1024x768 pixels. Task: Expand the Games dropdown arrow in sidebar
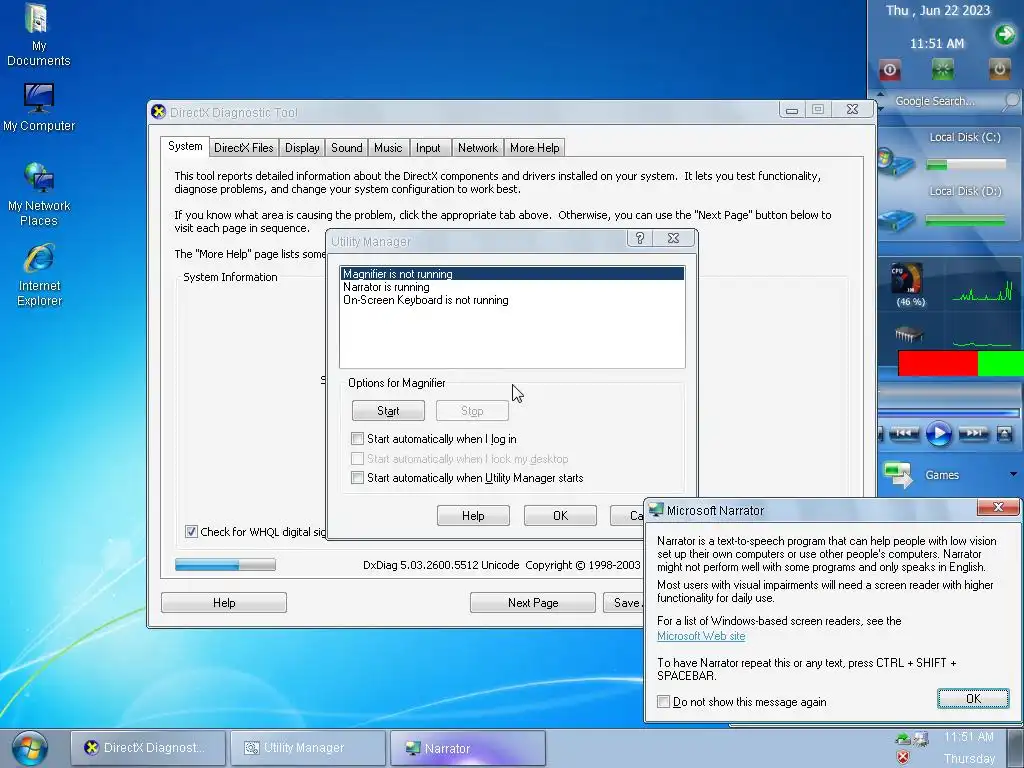point(1014,474)
